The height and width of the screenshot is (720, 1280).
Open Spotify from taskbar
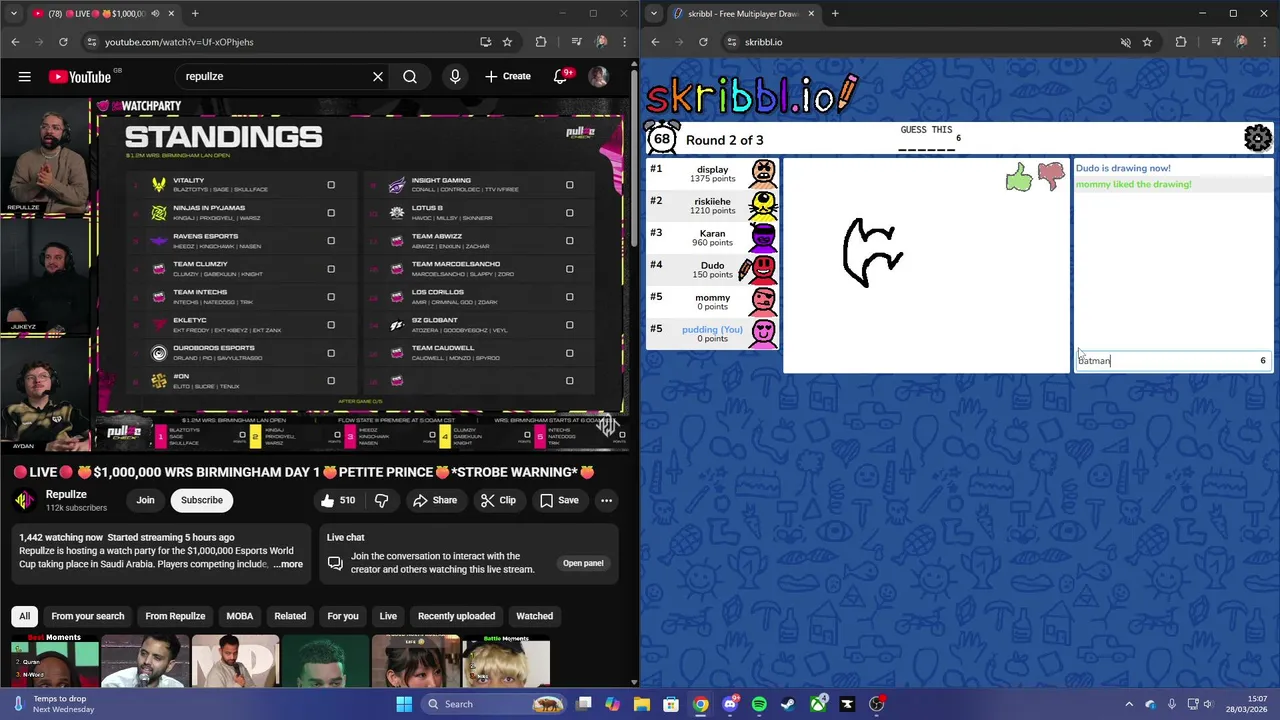click(x=759, y=704)
